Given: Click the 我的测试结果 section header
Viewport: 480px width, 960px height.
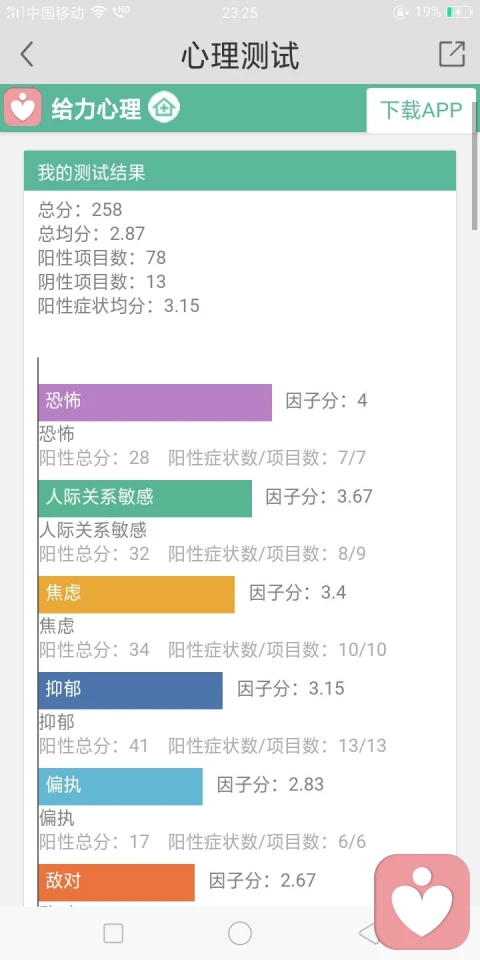Looking at the screenshot, I should tap(240, 171).
